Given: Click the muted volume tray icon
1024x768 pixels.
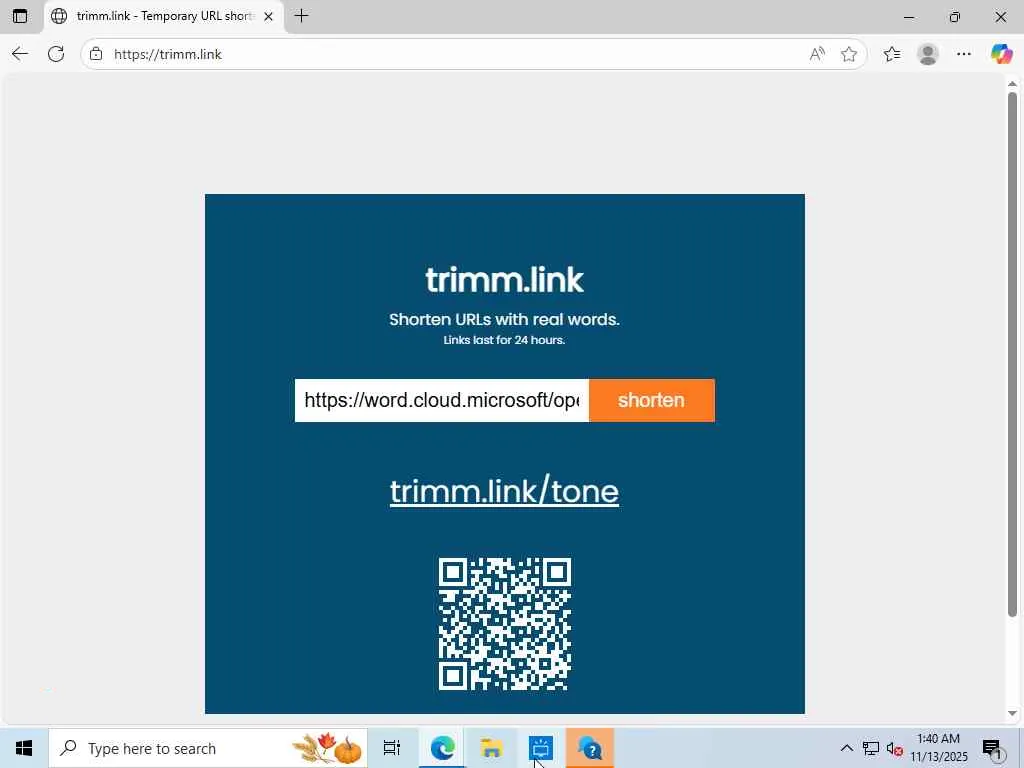Looking at the screenshot, I should (894, 748).
